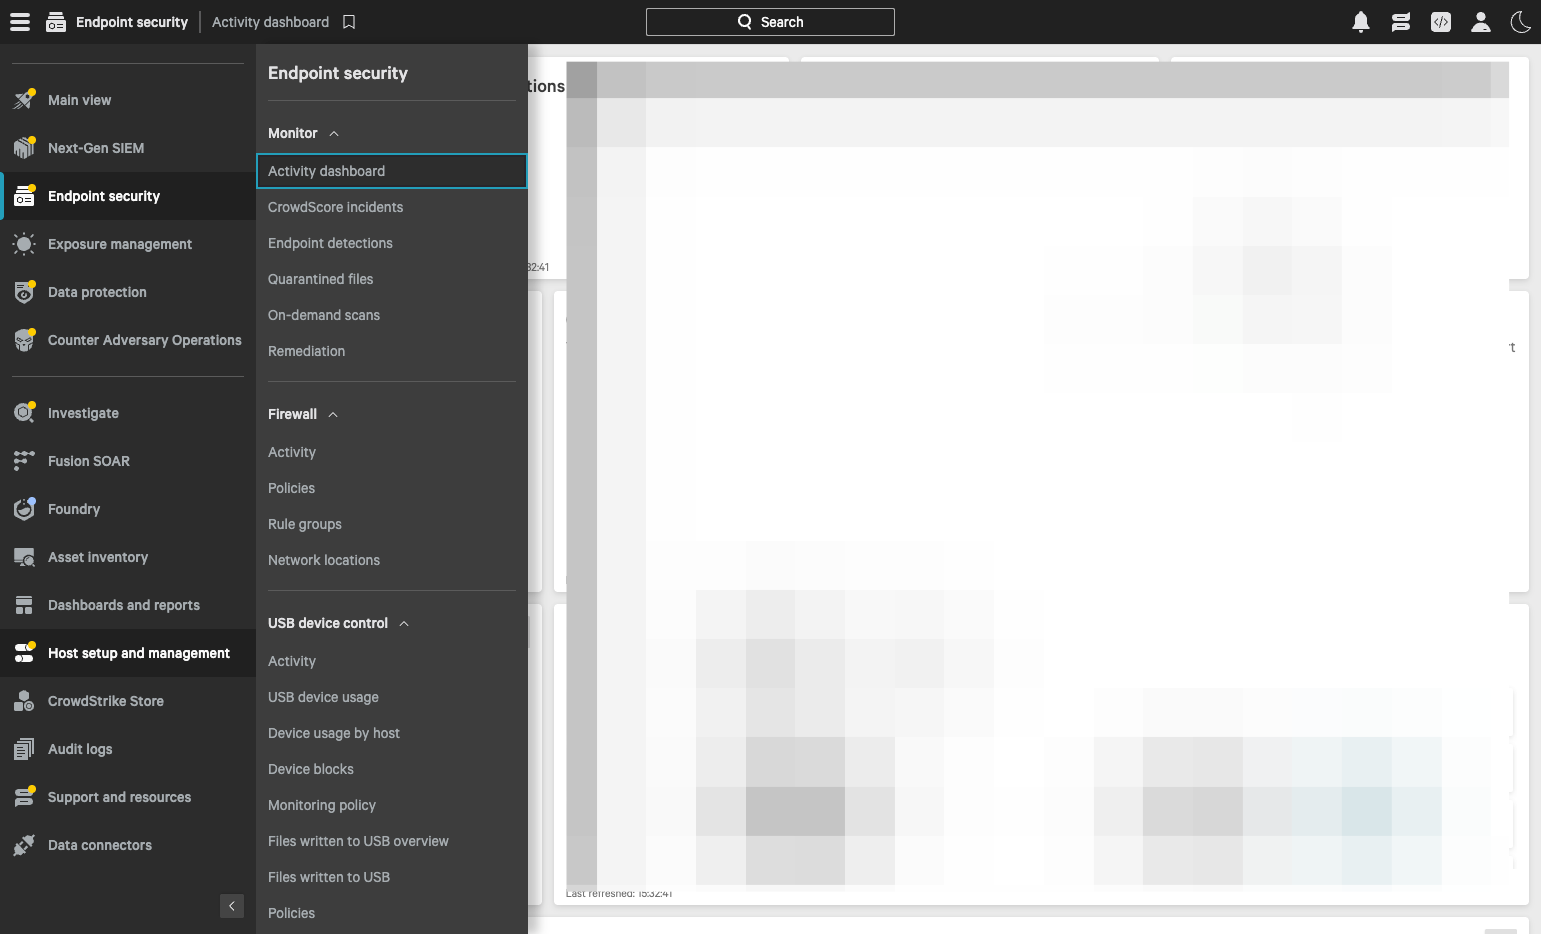Go to Audit logs label
Screen dimensions: 1541x934
(80, 749)
